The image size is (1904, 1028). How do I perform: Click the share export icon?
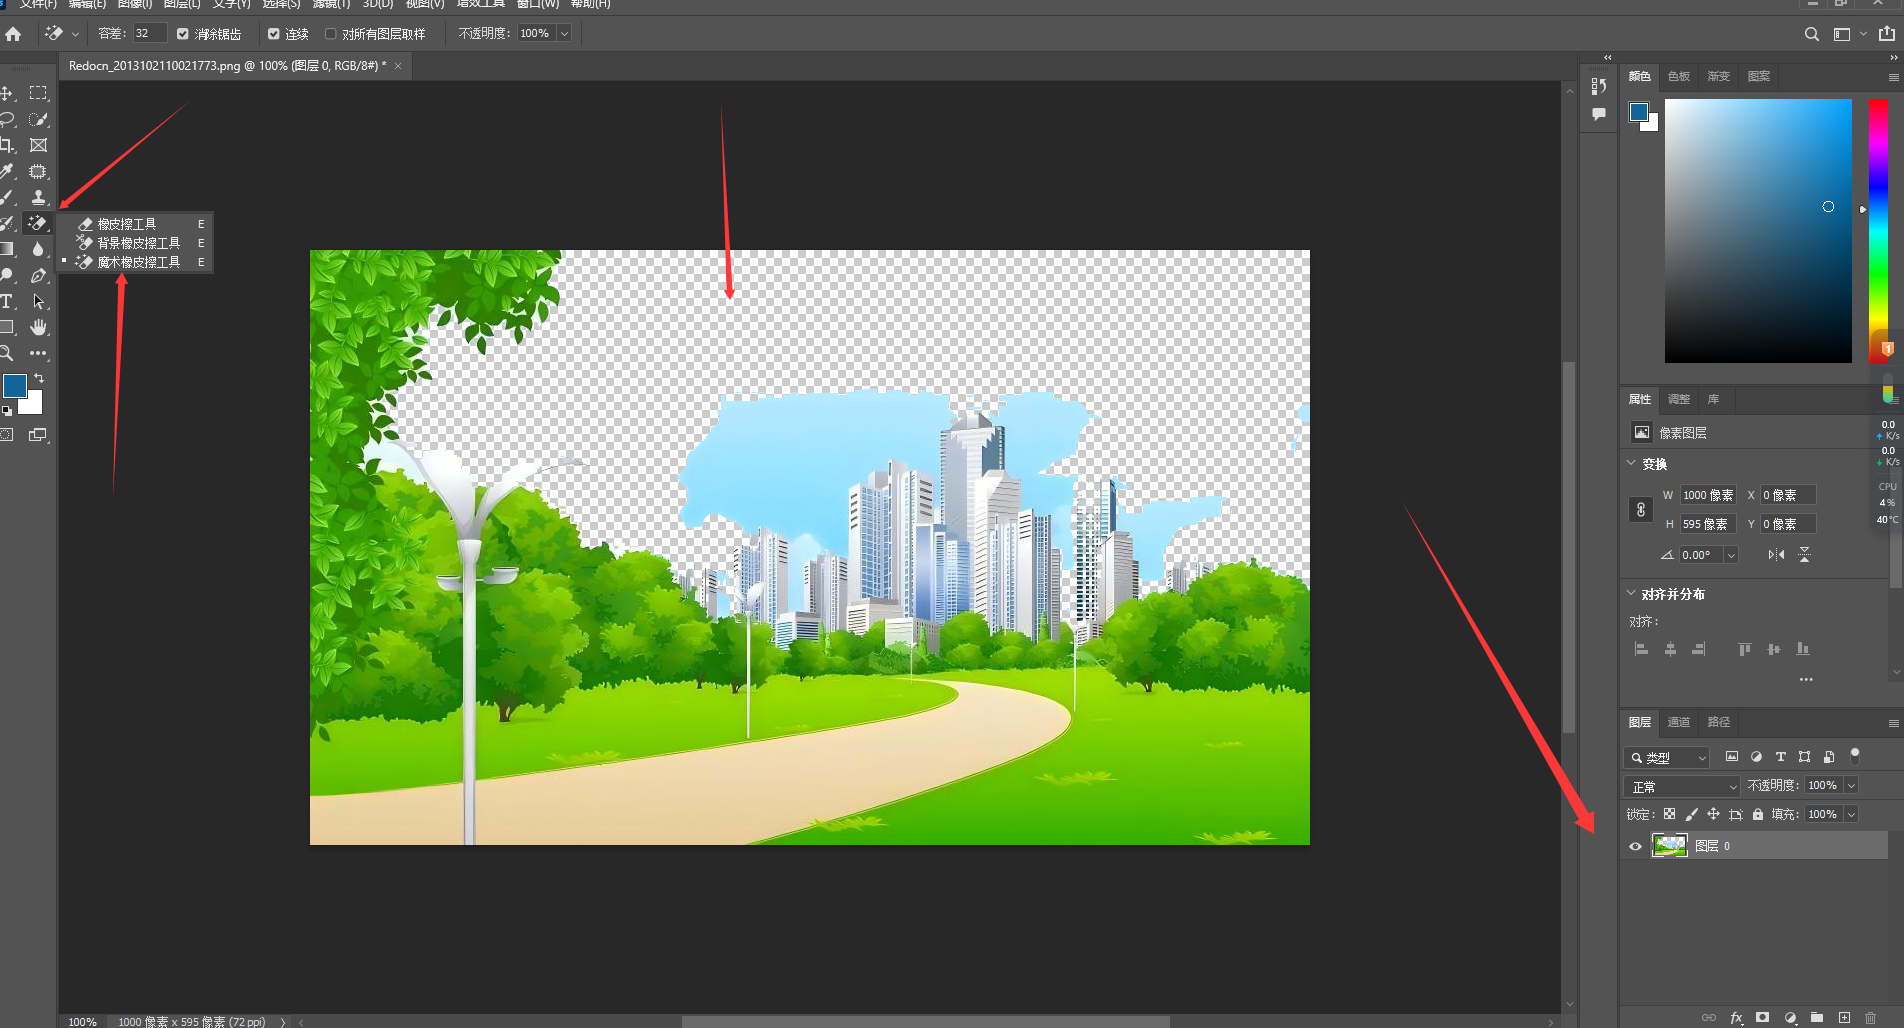1886,34
